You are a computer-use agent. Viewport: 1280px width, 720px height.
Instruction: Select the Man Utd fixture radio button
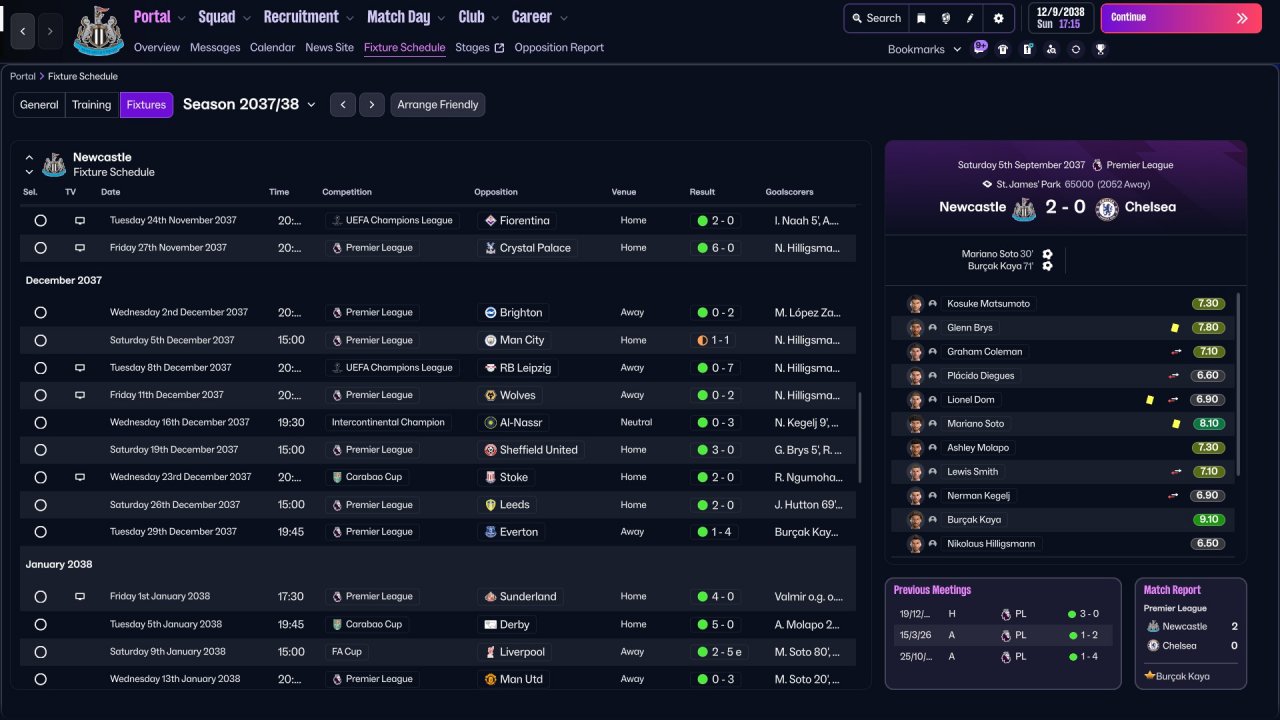pyautogui.click(x=40, y=679)
